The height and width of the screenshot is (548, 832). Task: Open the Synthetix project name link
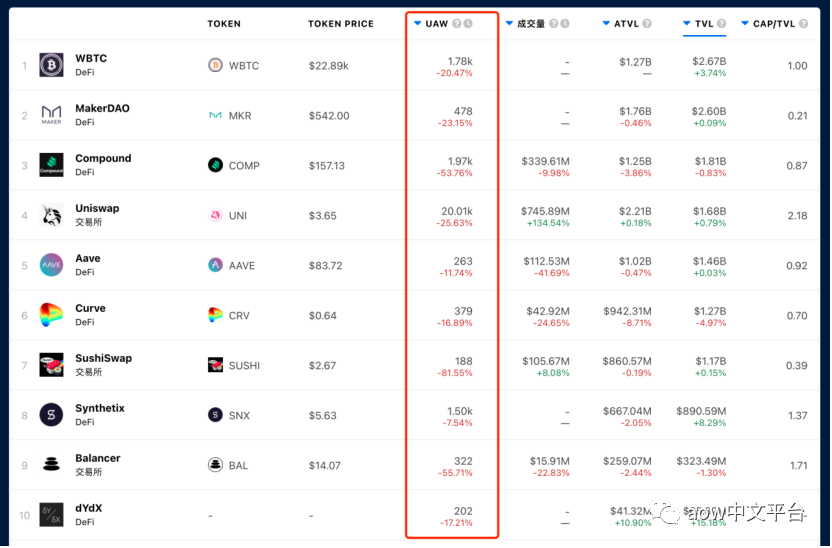100,408
